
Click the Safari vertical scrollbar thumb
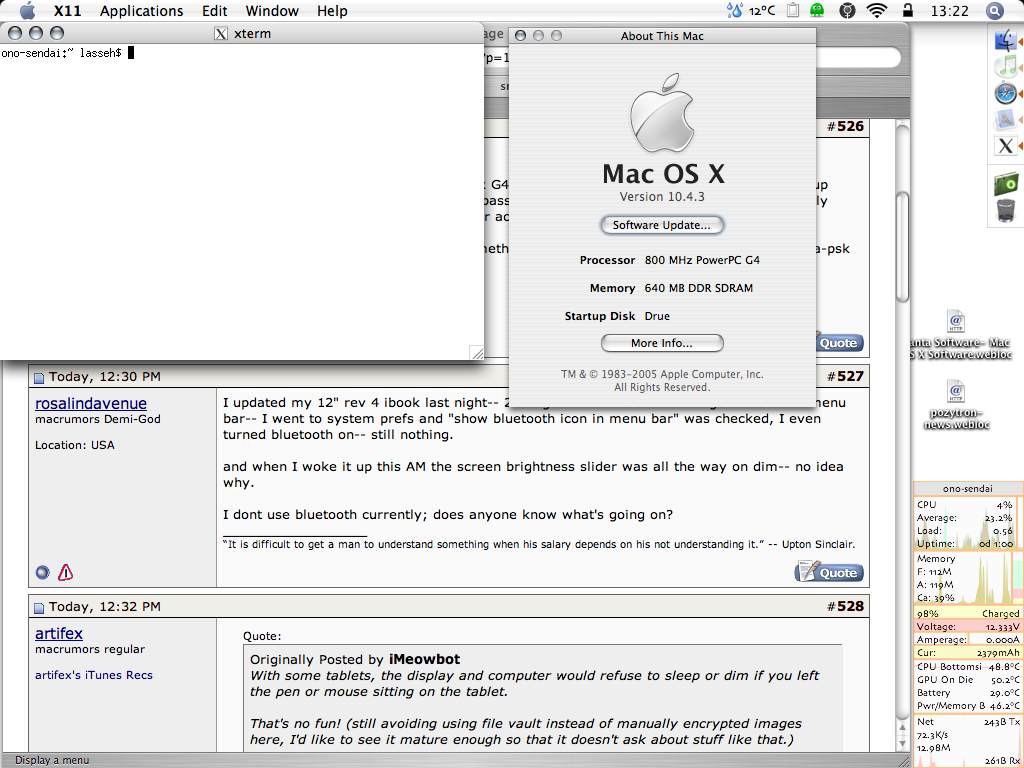pos(903,246)
